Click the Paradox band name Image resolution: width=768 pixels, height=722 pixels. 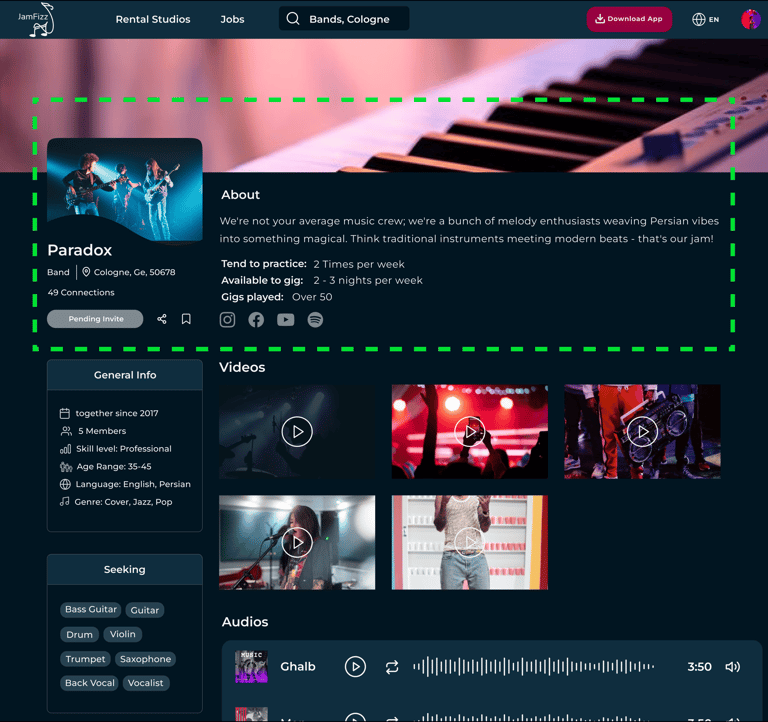click(x=79, y=250)
